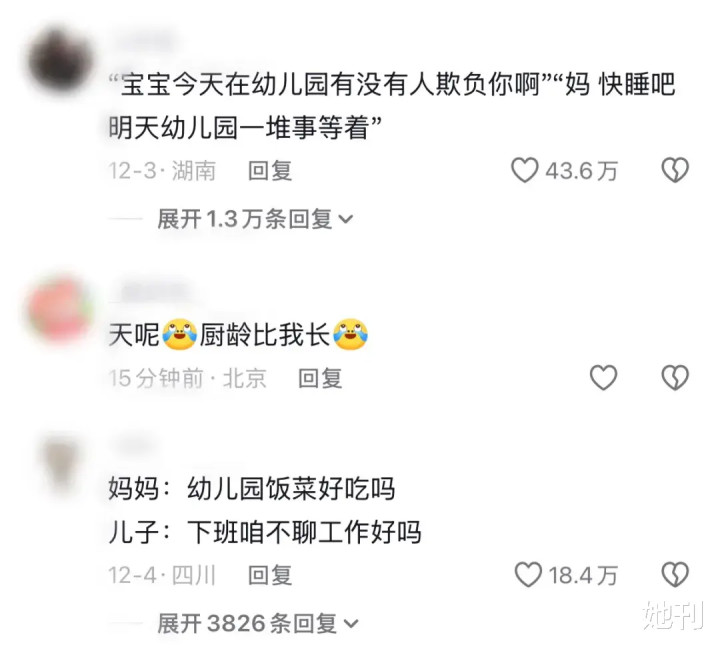Image resolution: width=720 pixels, height=651 pixels.
Task: Select the 天呢厨龄比我长 comment text
Action: tap(238, 334)
